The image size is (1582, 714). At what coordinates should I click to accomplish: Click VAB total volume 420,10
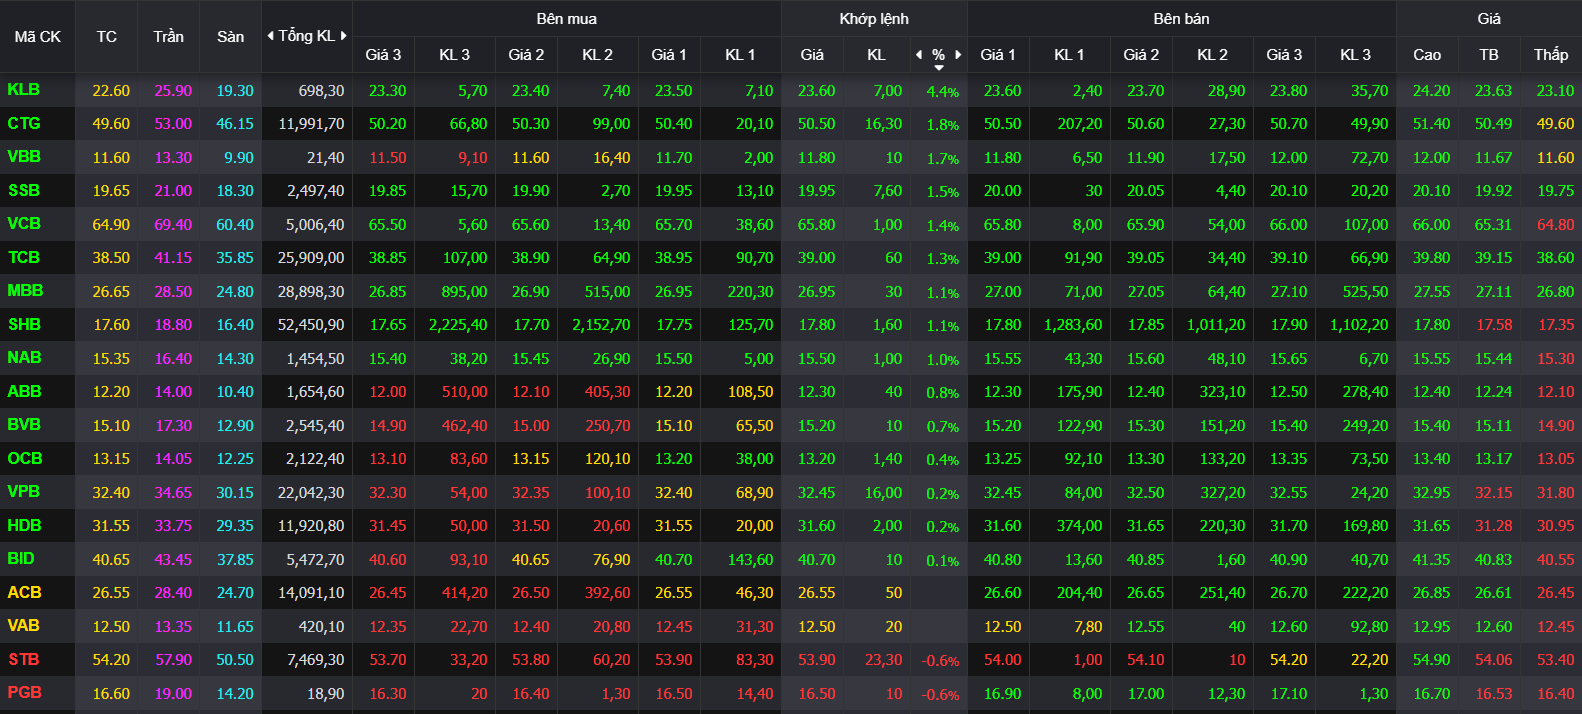[321, 627]
